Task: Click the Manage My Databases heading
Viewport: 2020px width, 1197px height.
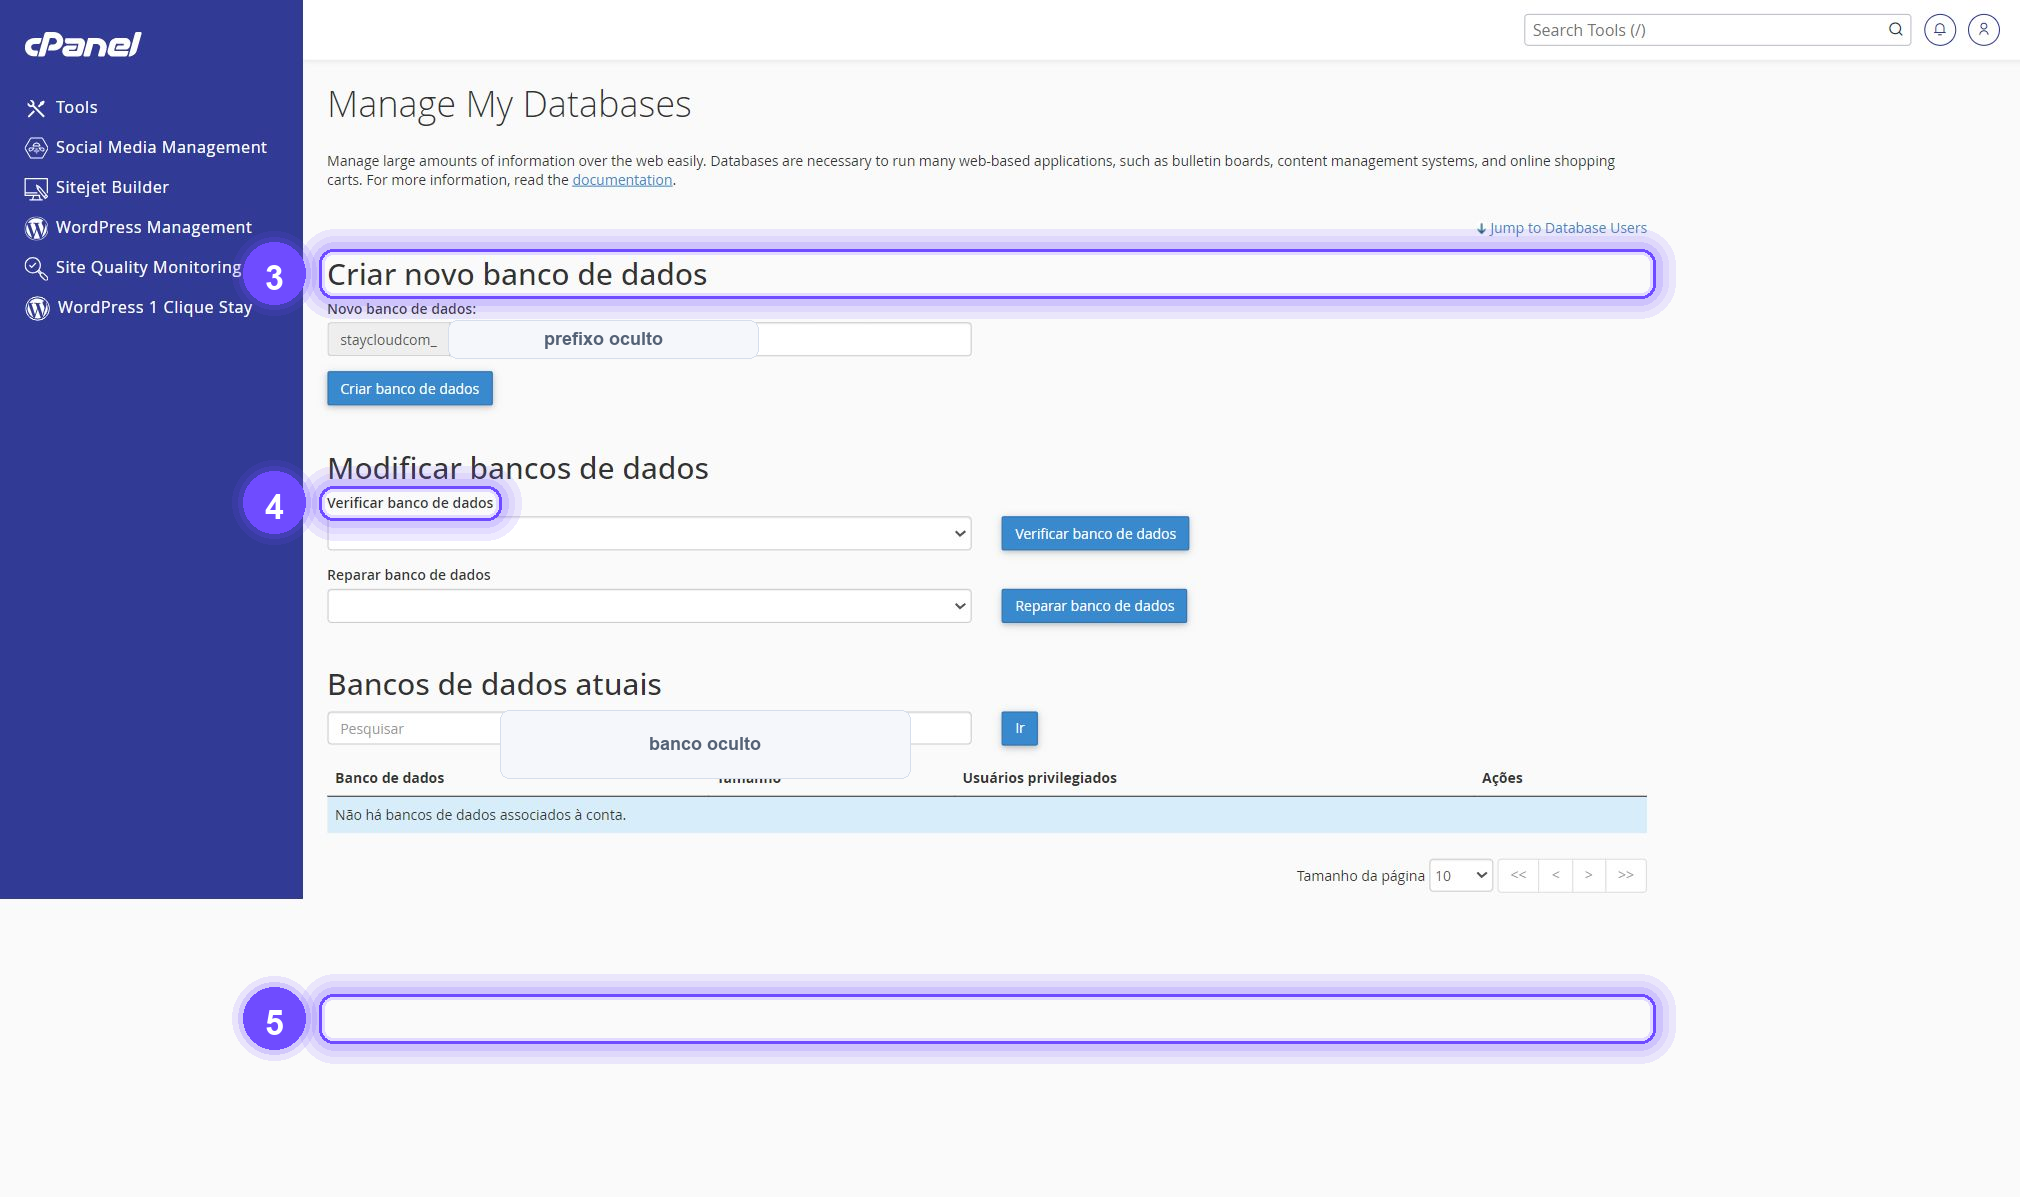Action: [x=509, y=104]
